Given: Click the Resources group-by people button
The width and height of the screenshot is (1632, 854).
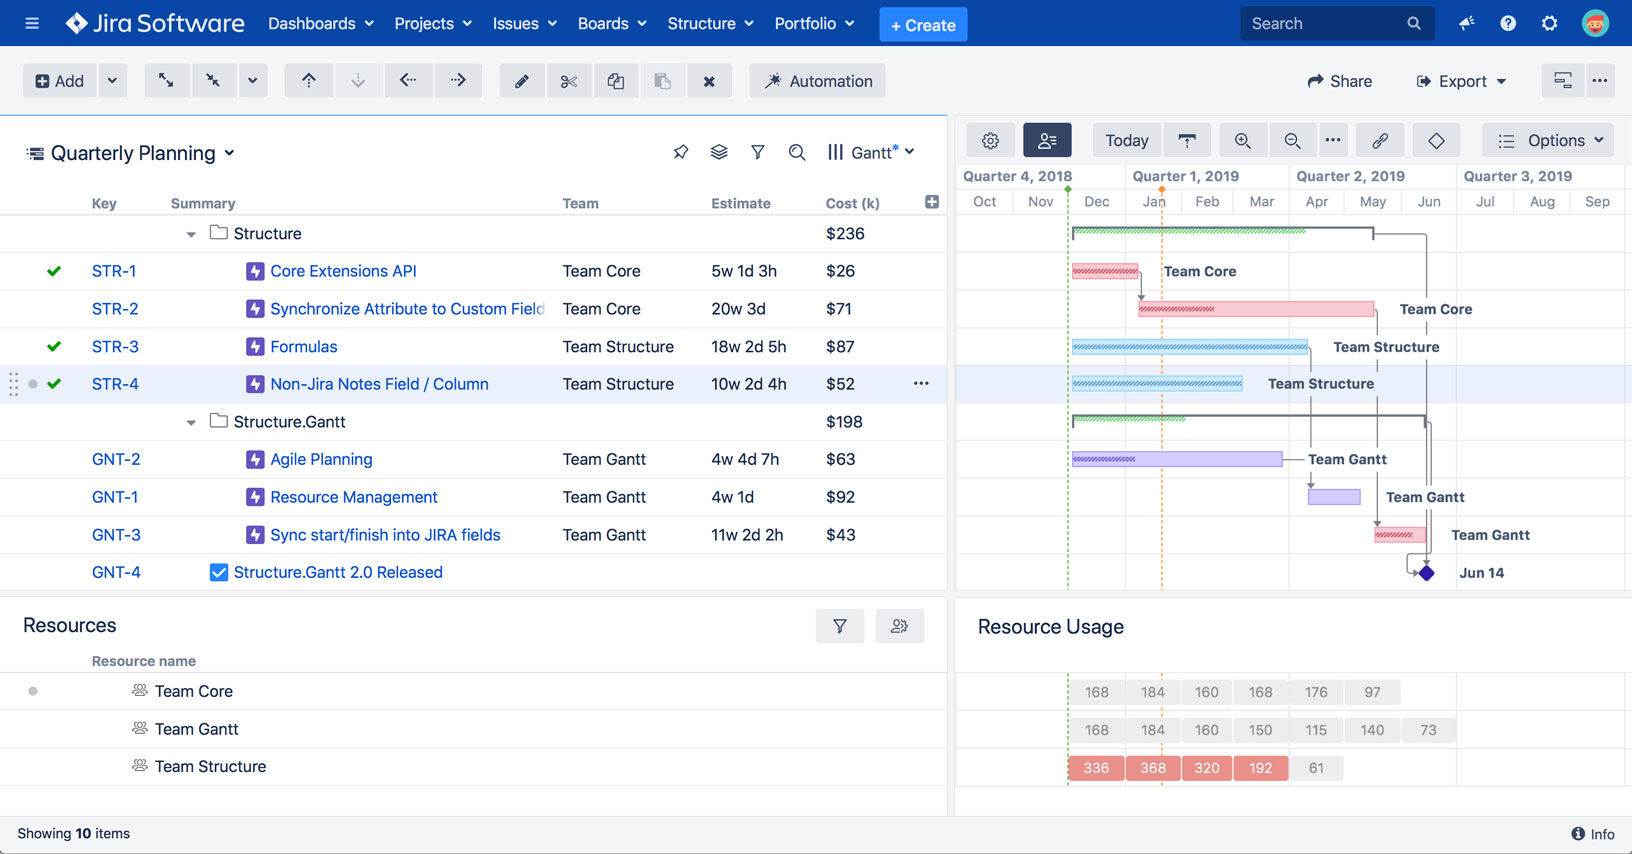Looking at the screenshot, I should pos(900,626).
